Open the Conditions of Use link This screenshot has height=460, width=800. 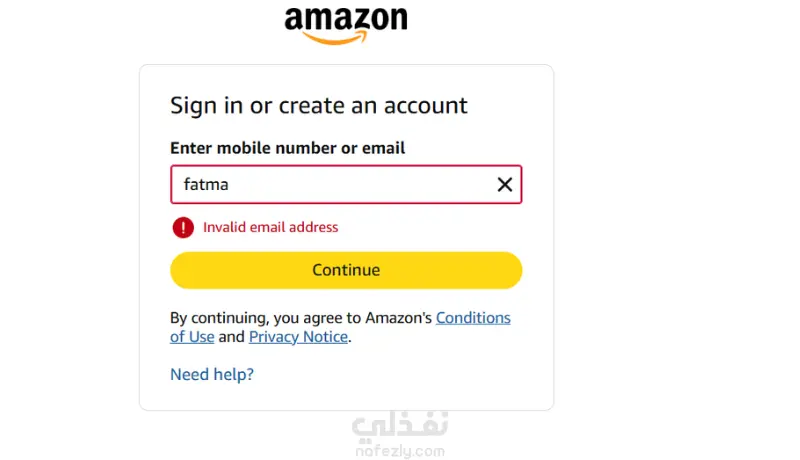pos(473,318)
